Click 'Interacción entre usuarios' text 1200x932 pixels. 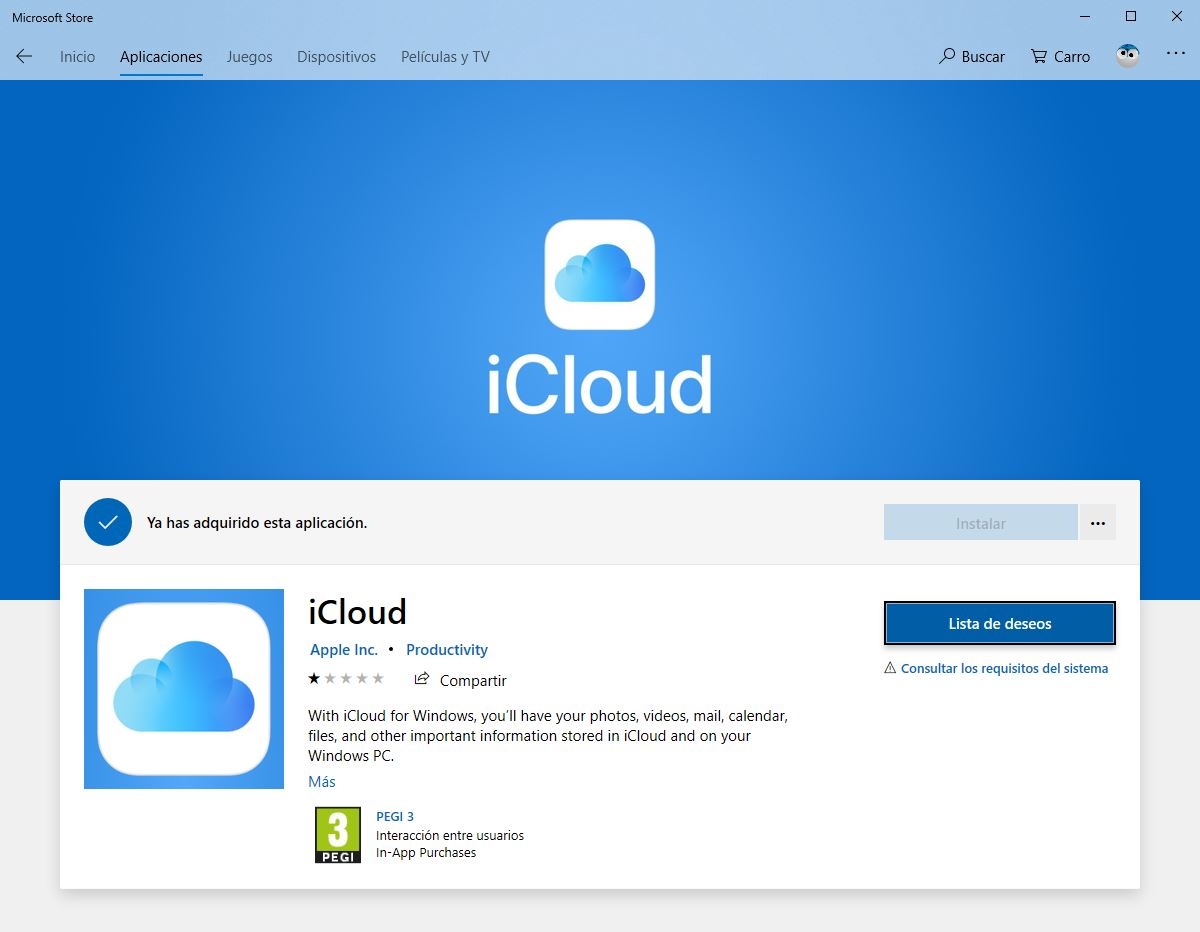point(450,835)
